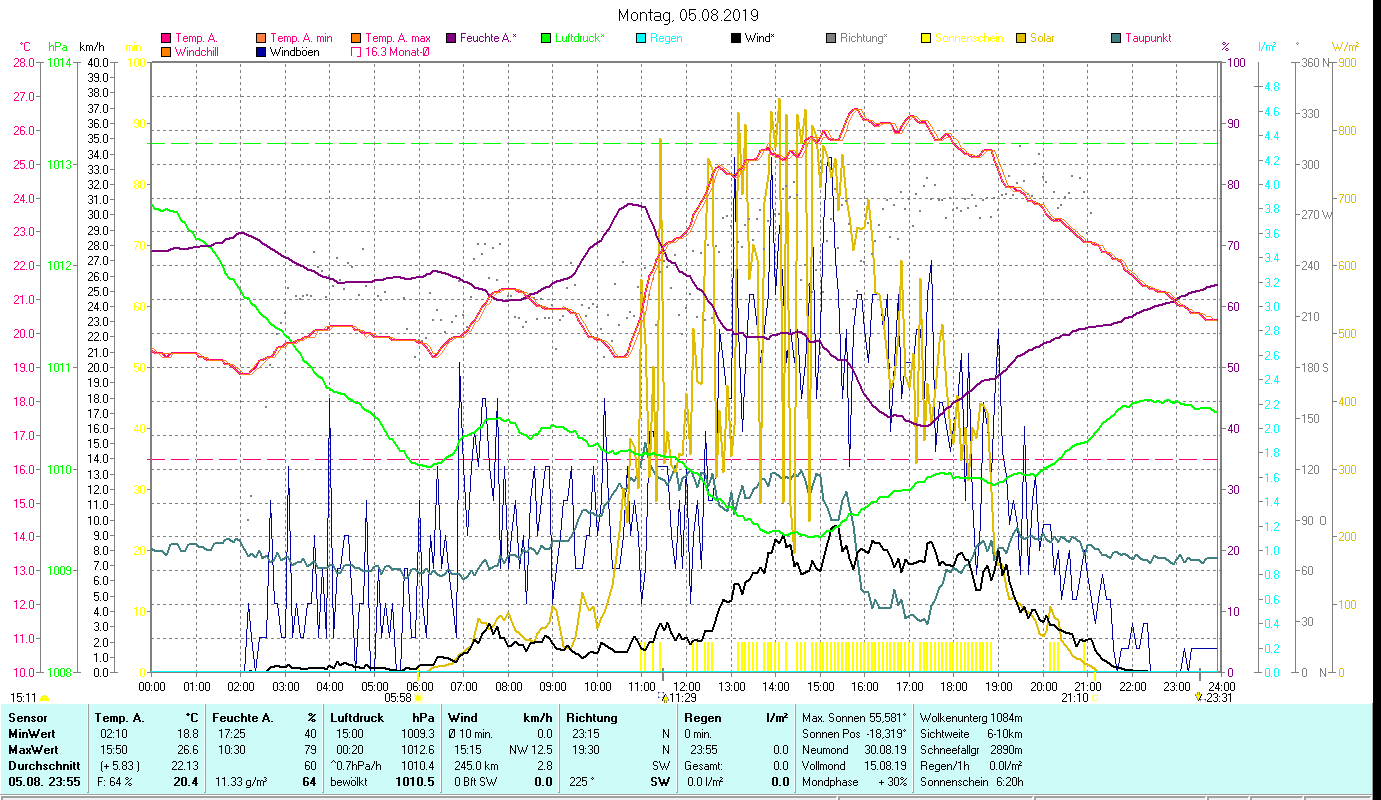Select the Windböen dark blue legend square

(x=262, y=52)
